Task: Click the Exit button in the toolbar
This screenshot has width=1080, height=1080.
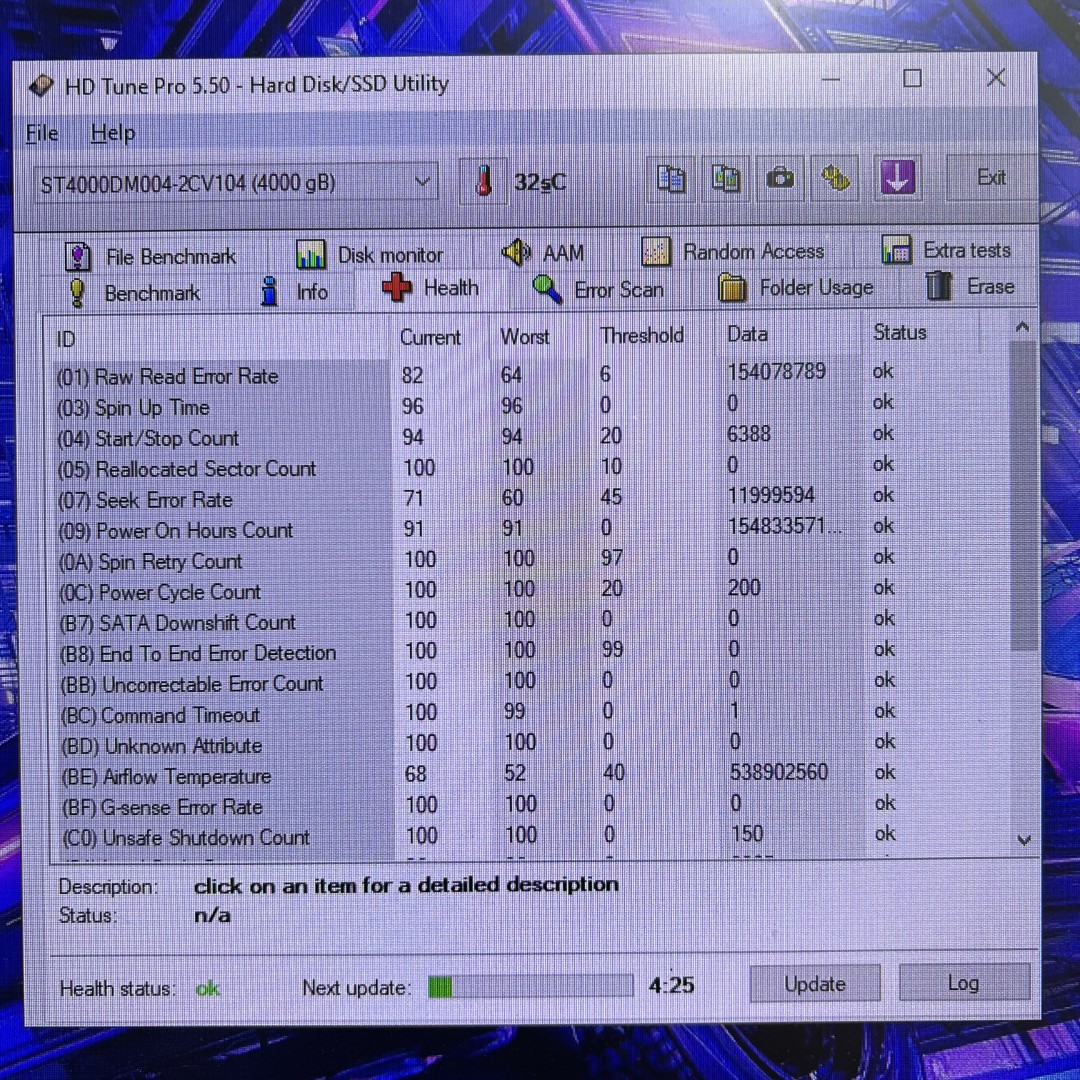Action: [x=991, y=178]
